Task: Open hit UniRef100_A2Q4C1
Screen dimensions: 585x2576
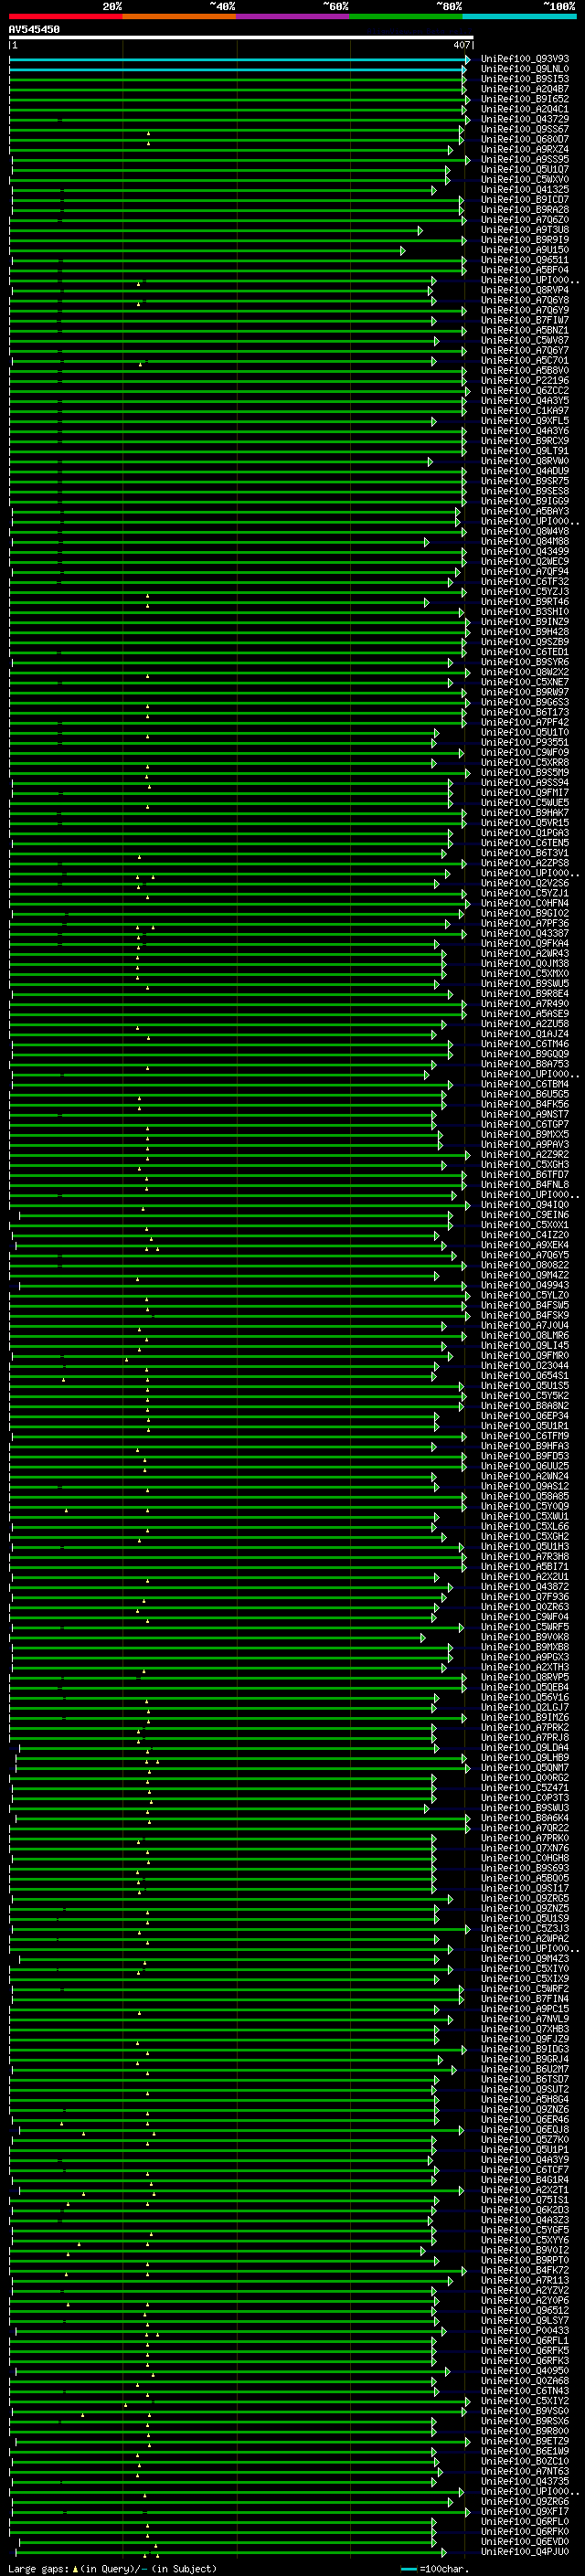Action: tap(525, 109)
